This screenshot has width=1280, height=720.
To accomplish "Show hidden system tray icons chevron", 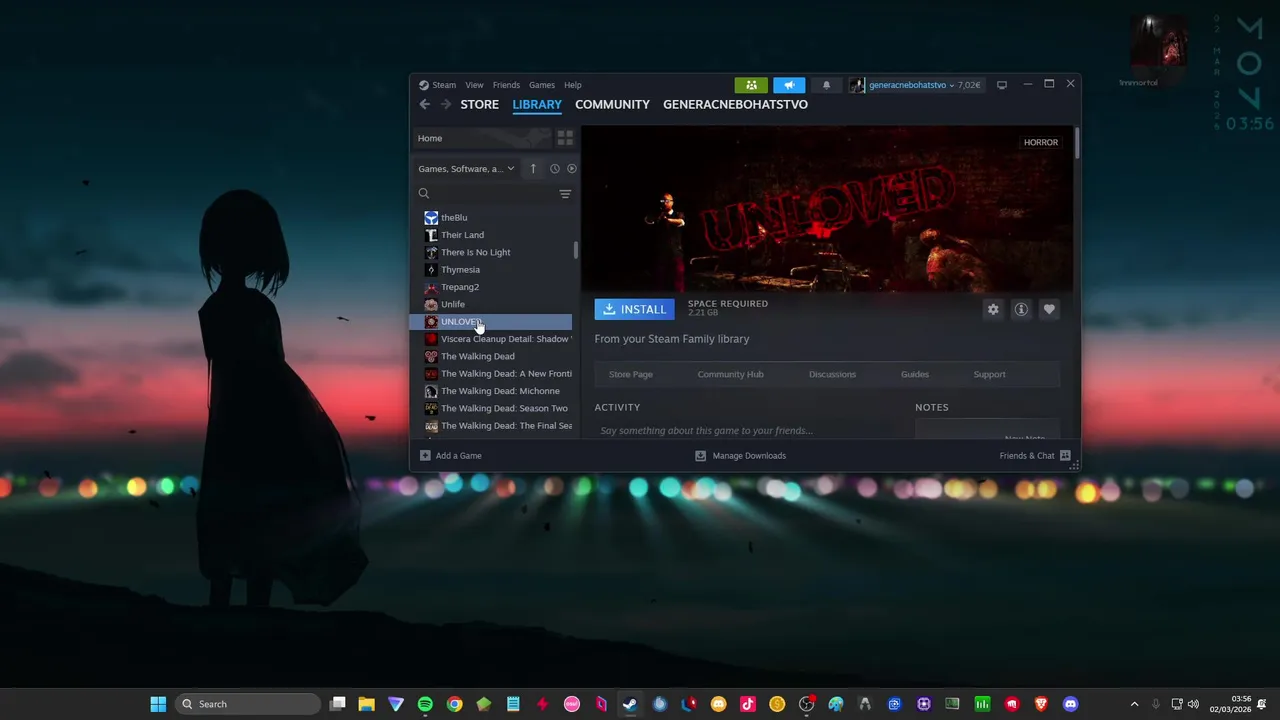I will click(1134, 704).
